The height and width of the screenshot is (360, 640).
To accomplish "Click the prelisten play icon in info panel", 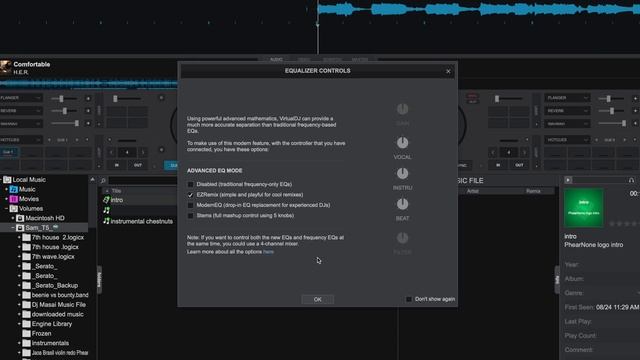I will tap(568, 180).
